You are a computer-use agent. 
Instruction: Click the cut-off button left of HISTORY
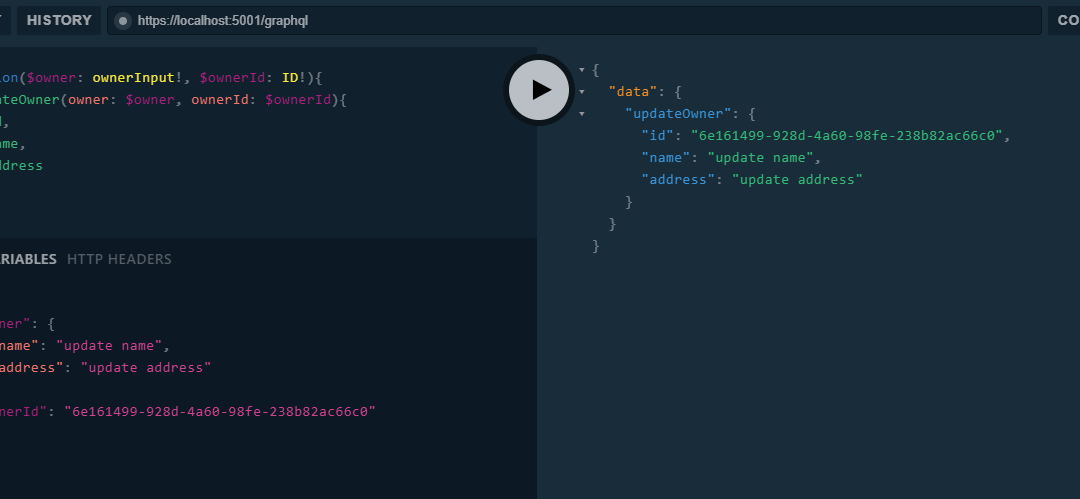(5, 21)
